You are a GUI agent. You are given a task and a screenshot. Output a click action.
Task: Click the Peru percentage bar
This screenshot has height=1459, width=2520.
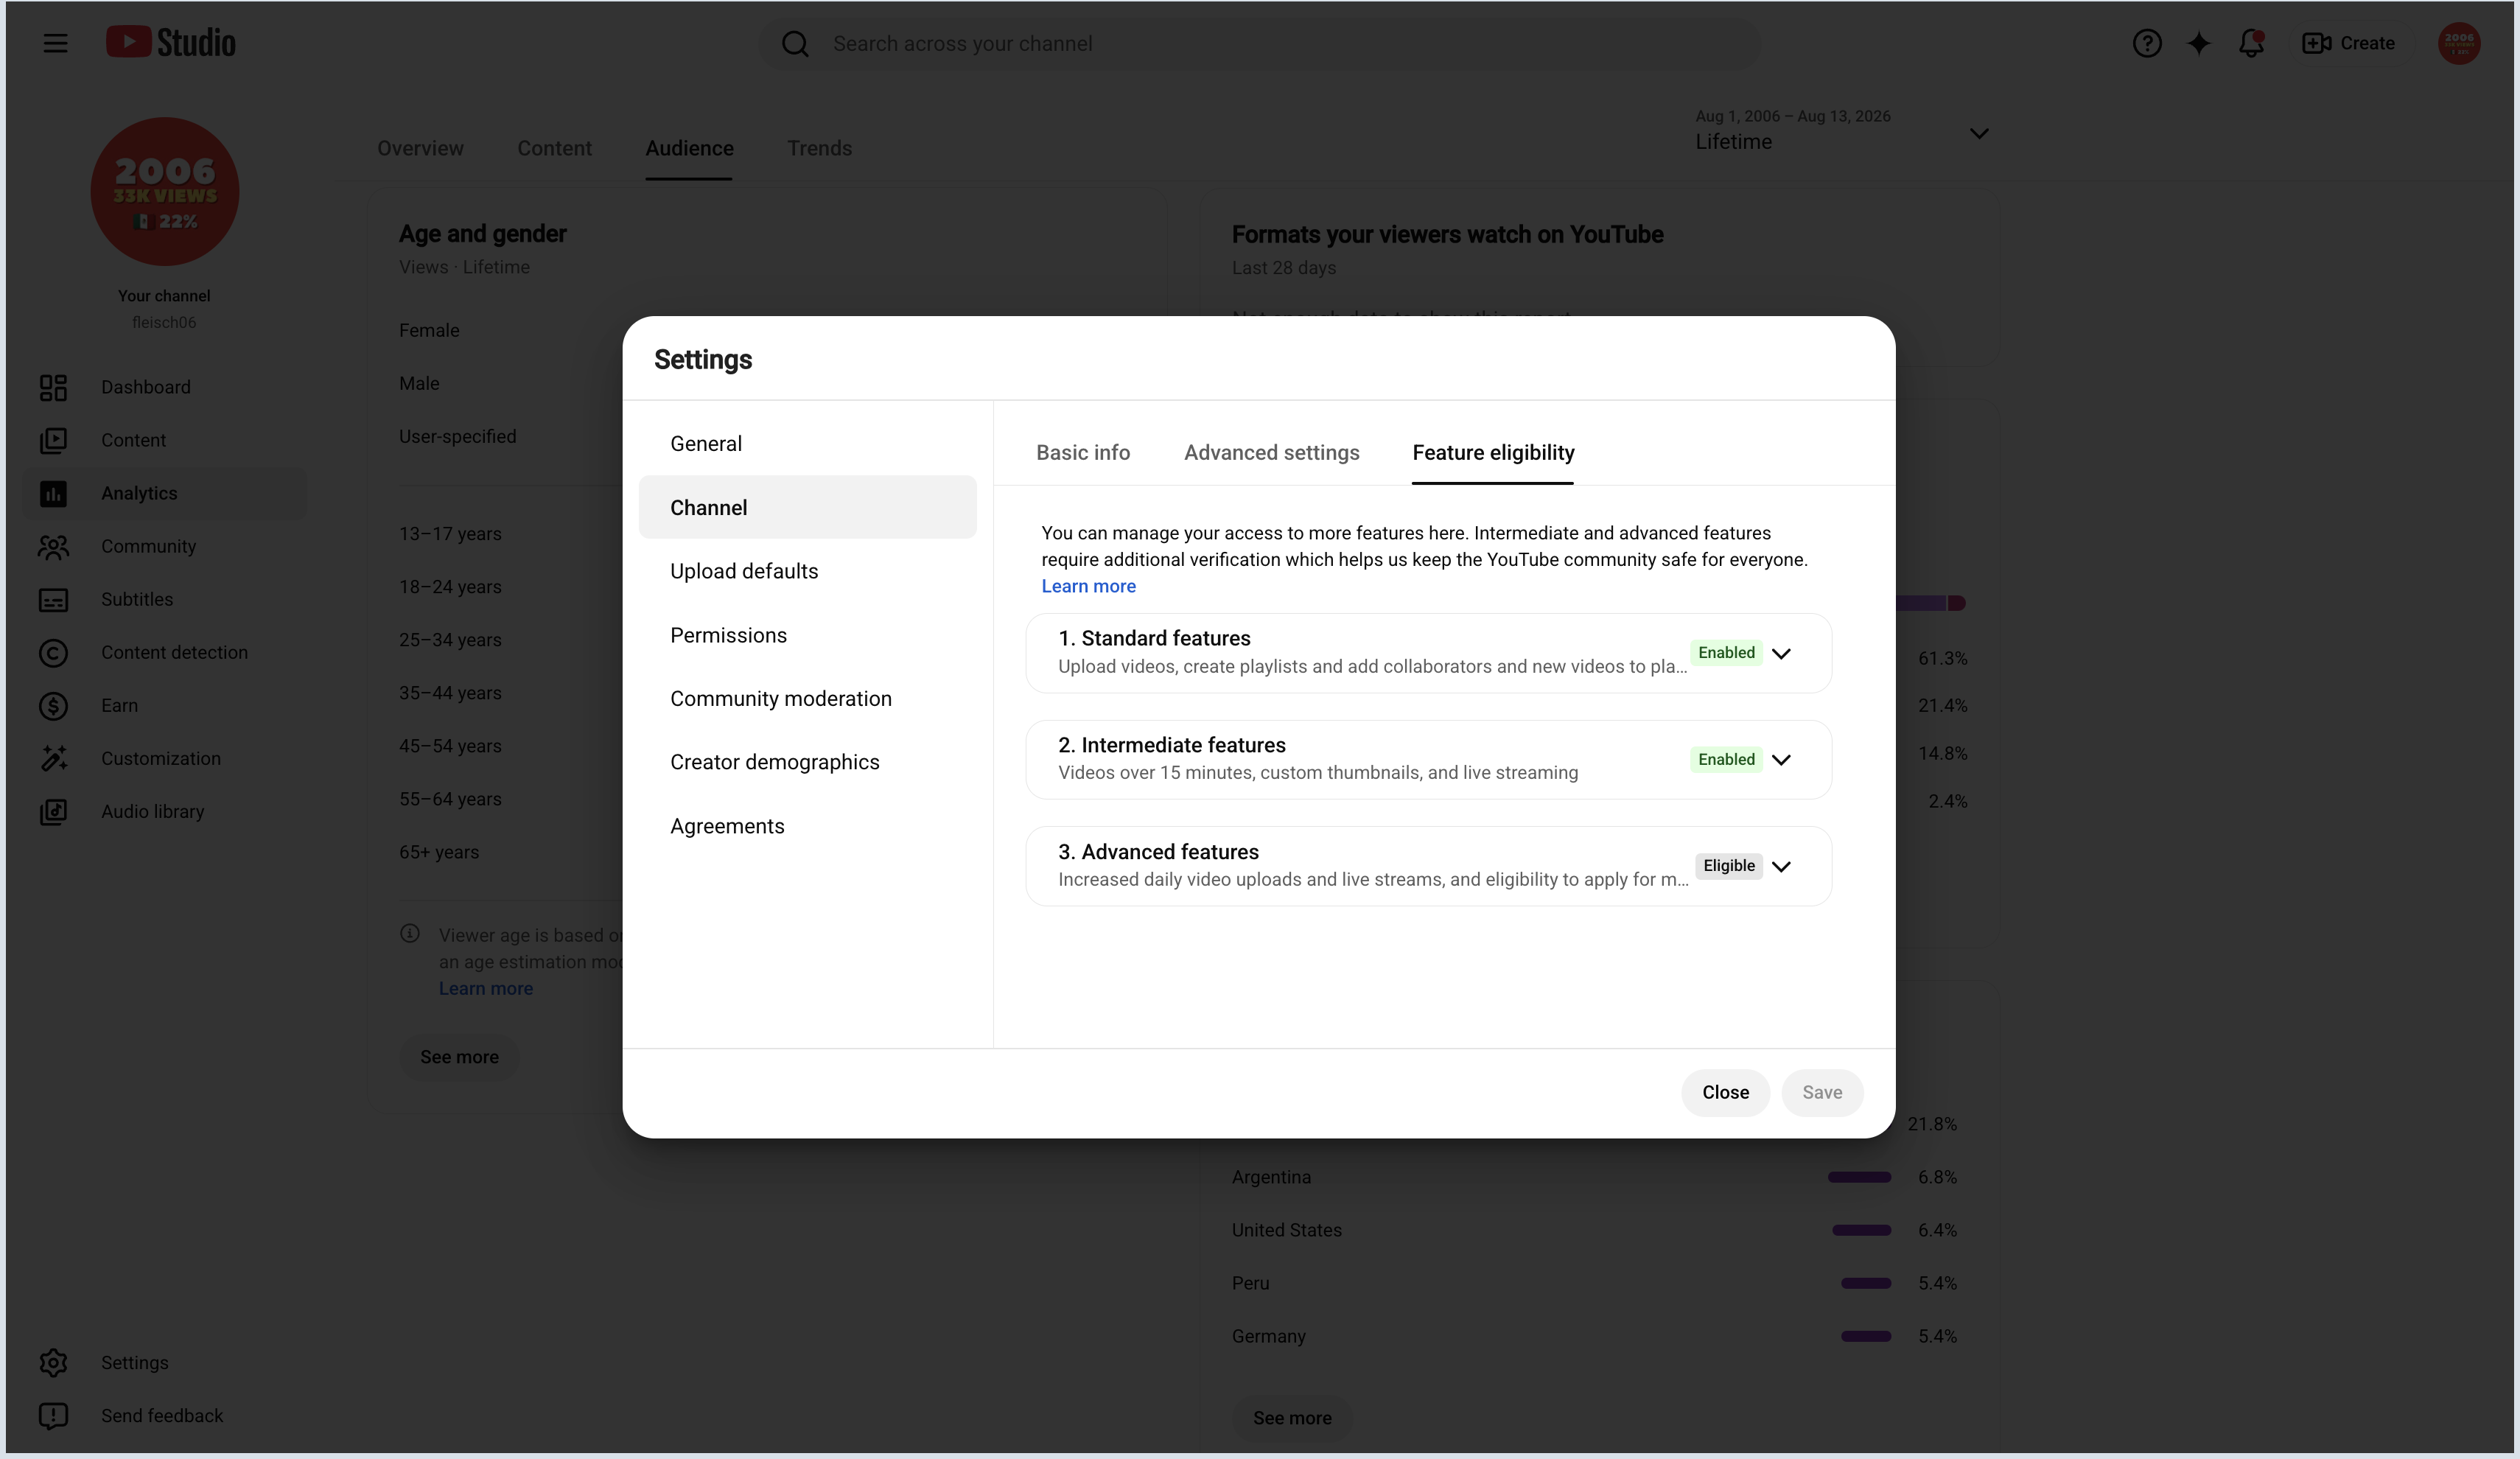coord(1866,1283)
